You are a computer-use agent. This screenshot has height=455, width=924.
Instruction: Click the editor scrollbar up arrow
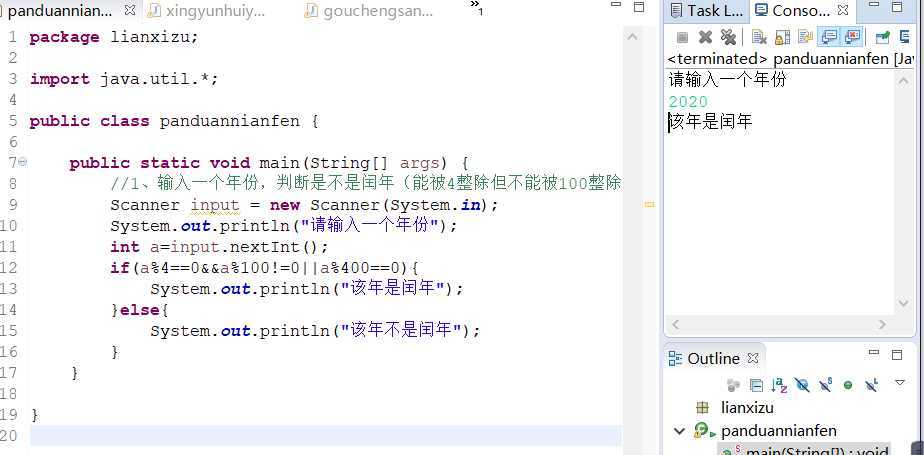click(x=632, y=37)
